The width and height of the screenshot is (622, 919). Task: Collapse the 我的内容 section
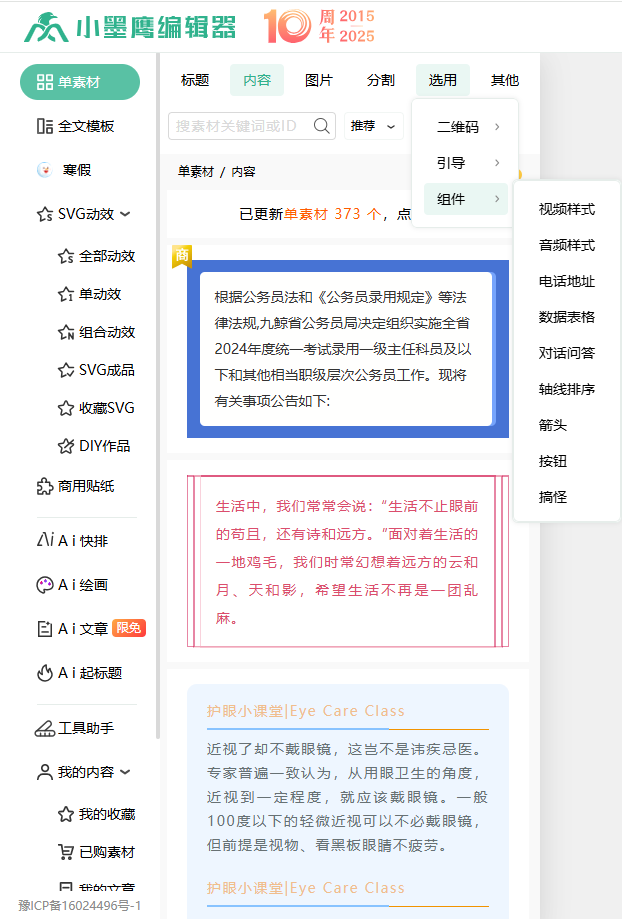(x=125, y=772)
